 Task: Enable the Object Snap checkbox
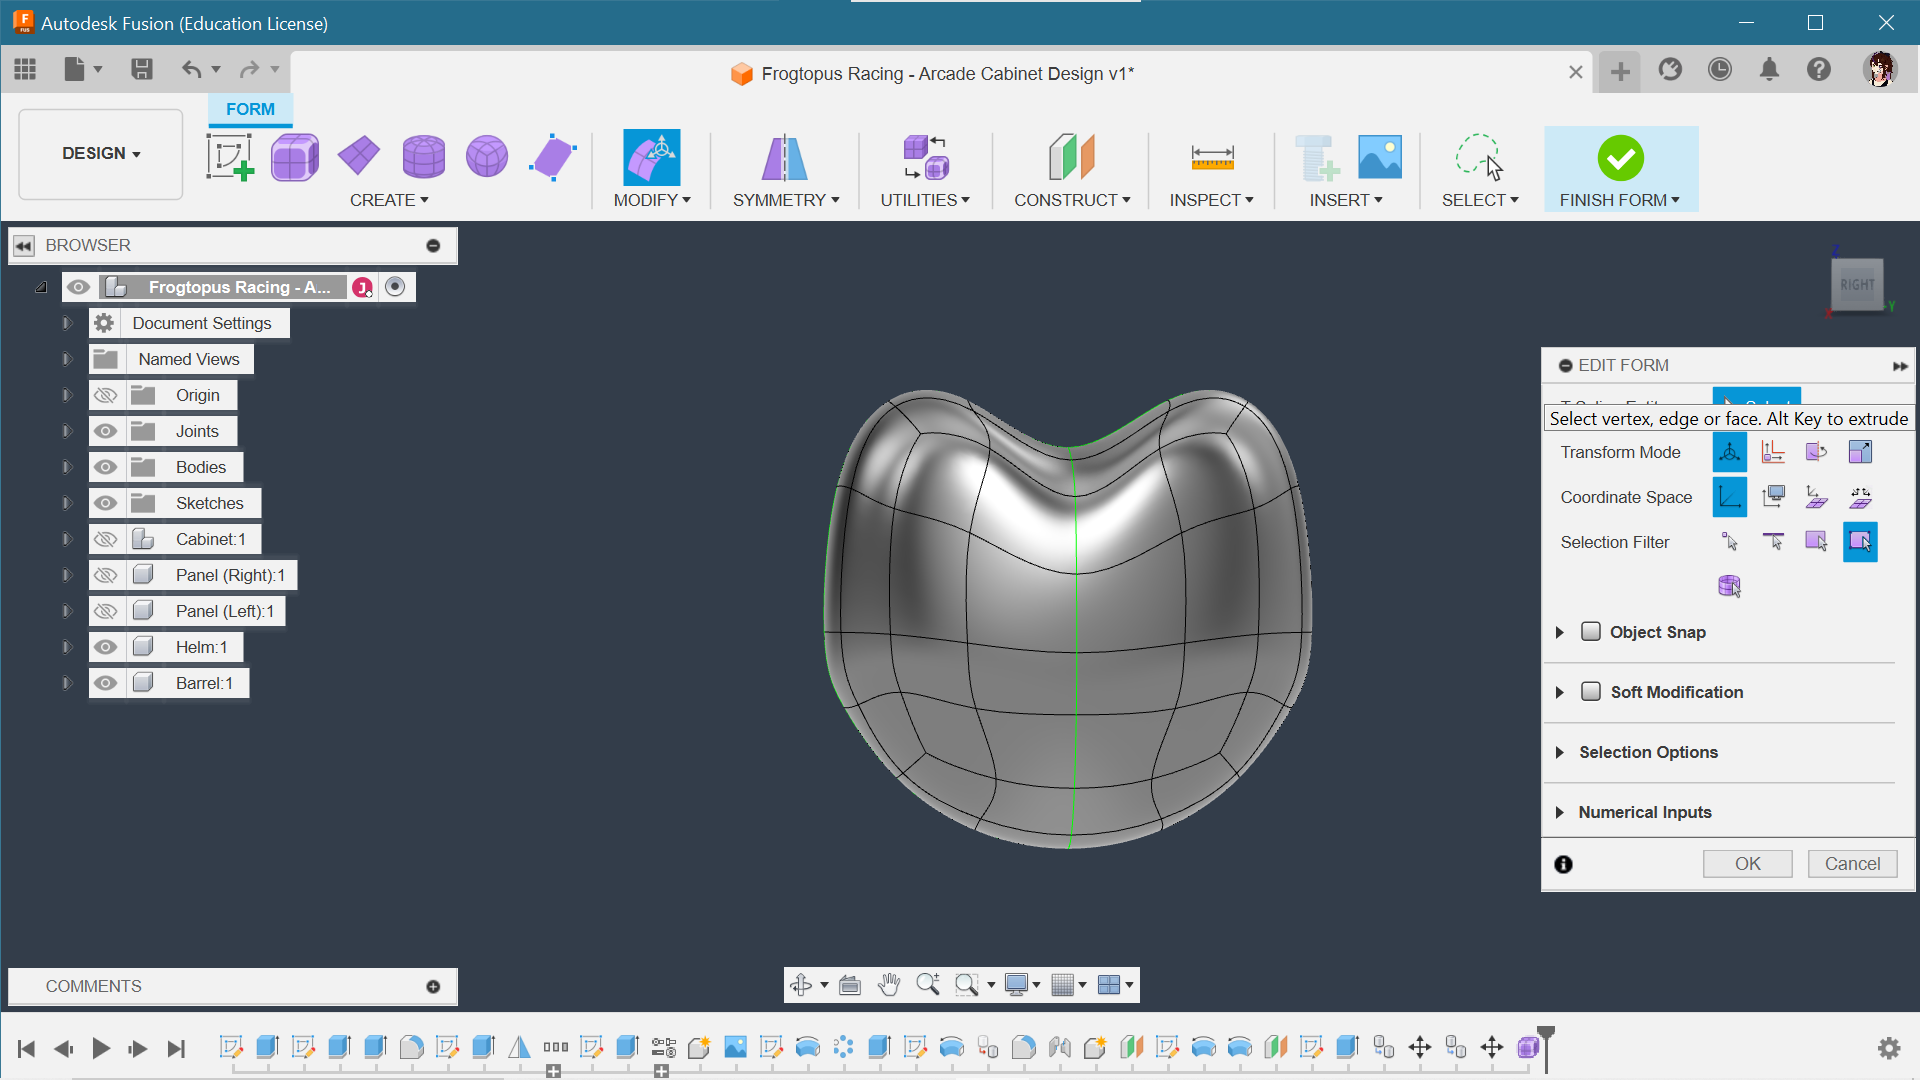[1591, 632]
